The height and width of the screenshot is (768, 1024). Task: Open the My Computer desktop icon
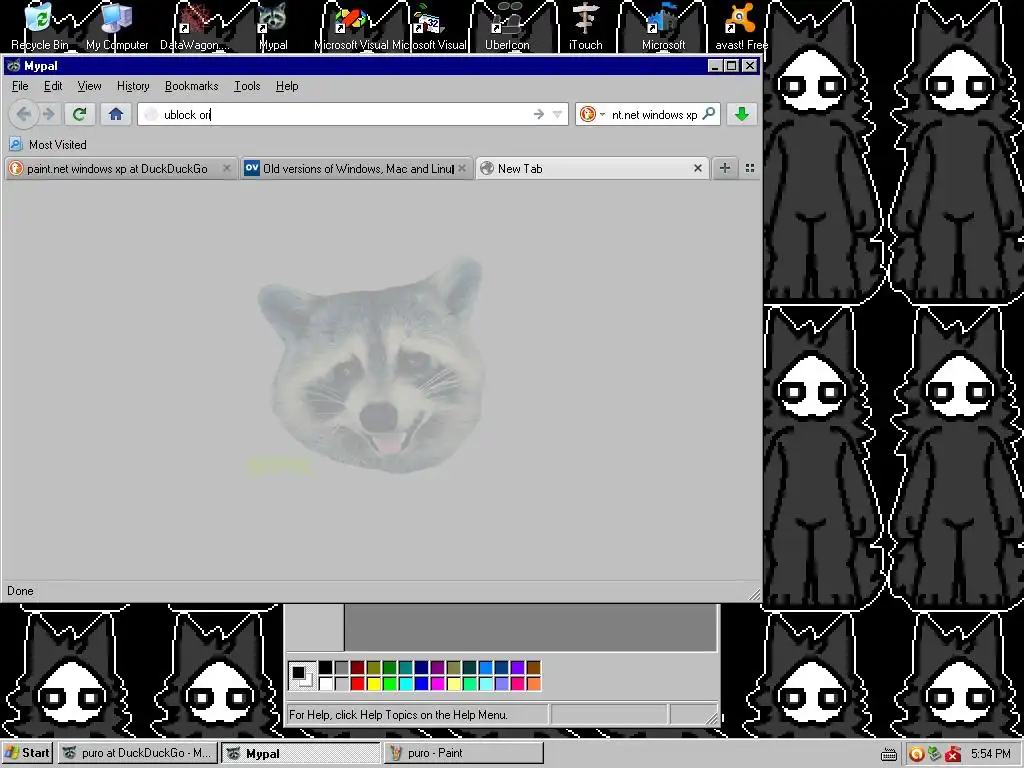click(x=117, y=26)
